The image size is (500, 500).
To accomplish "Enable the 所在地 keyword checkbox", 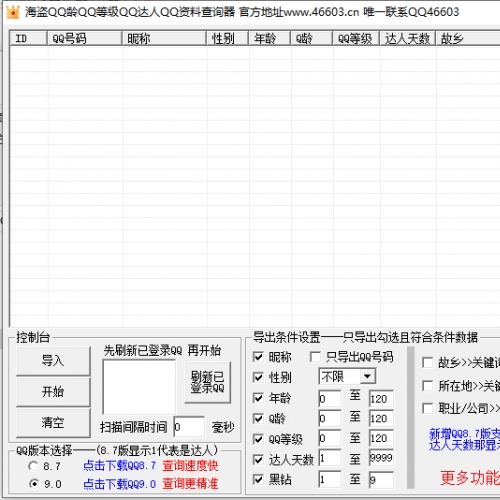I will 428,386.
